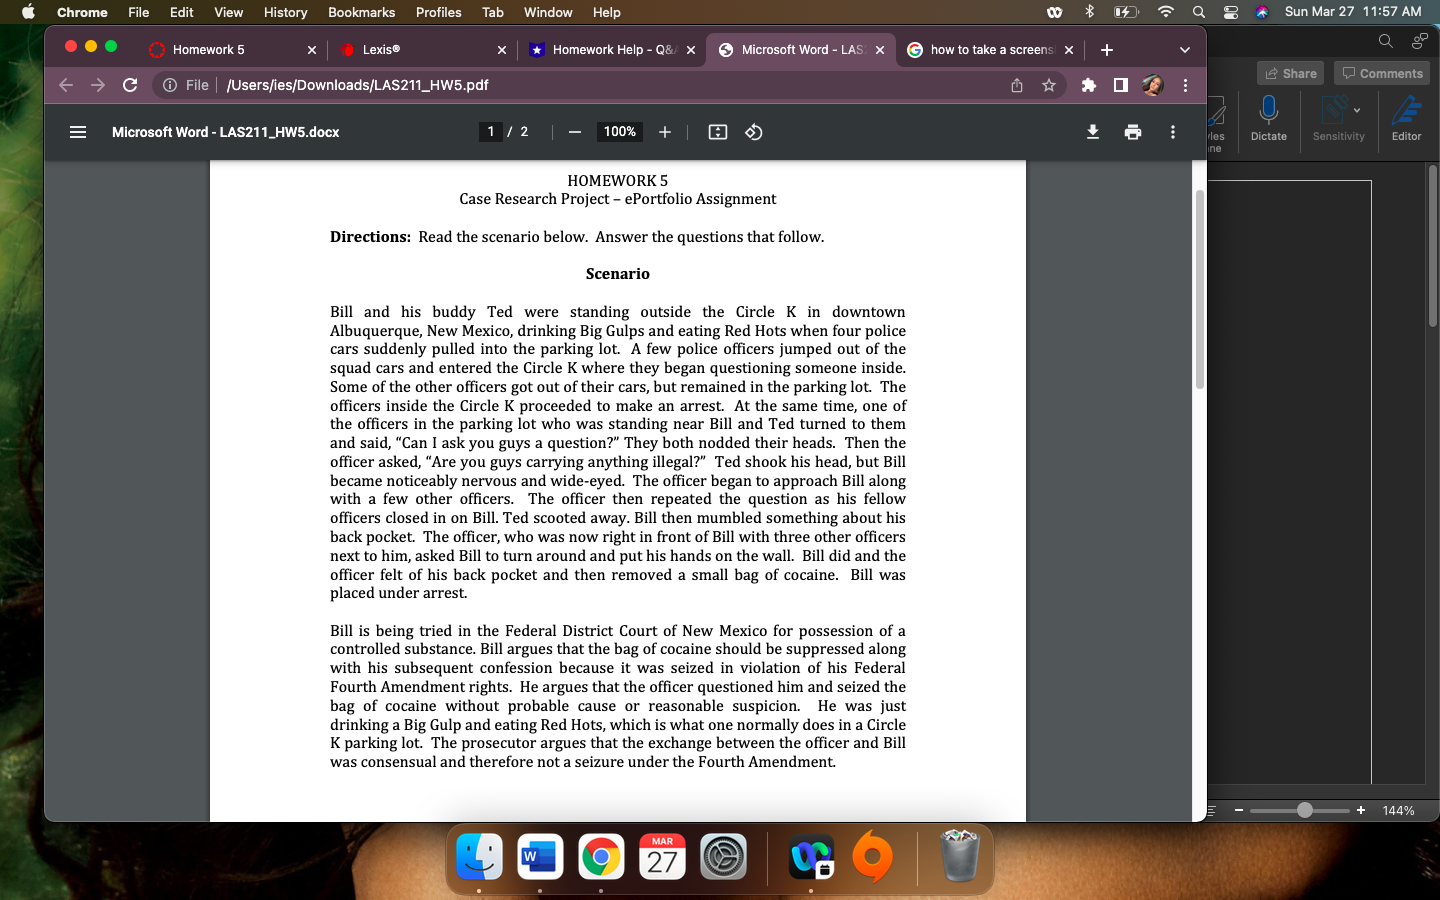Open the Chrome extensions puzzle icon

tap(1089, 85)
